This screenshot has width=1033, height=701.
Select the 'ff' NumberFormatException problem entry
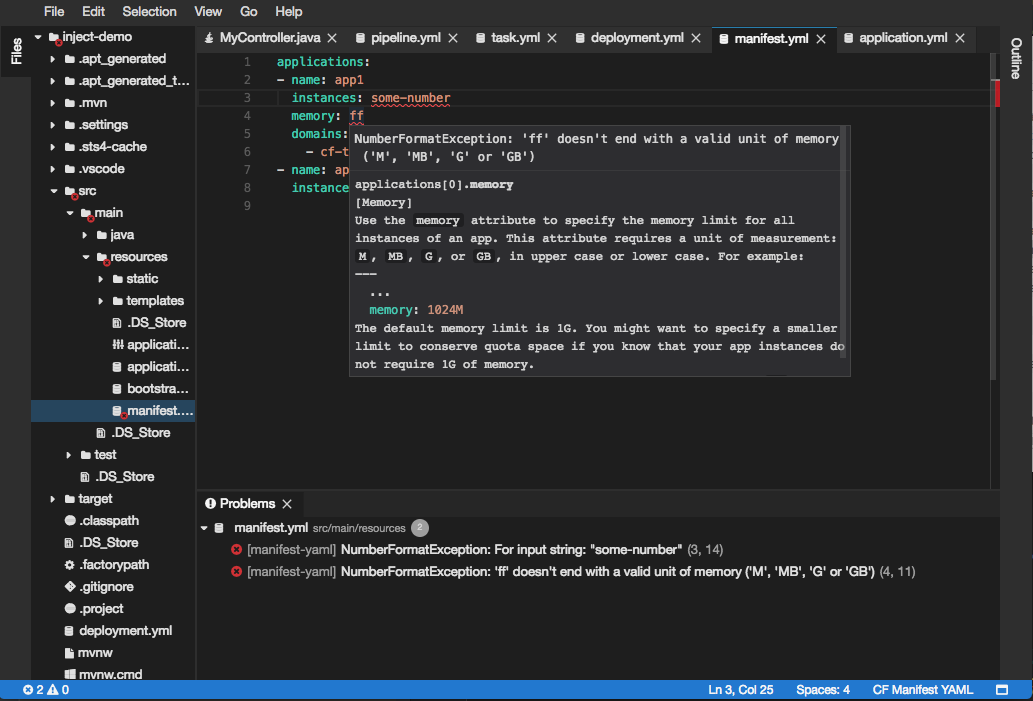(560, 571)
